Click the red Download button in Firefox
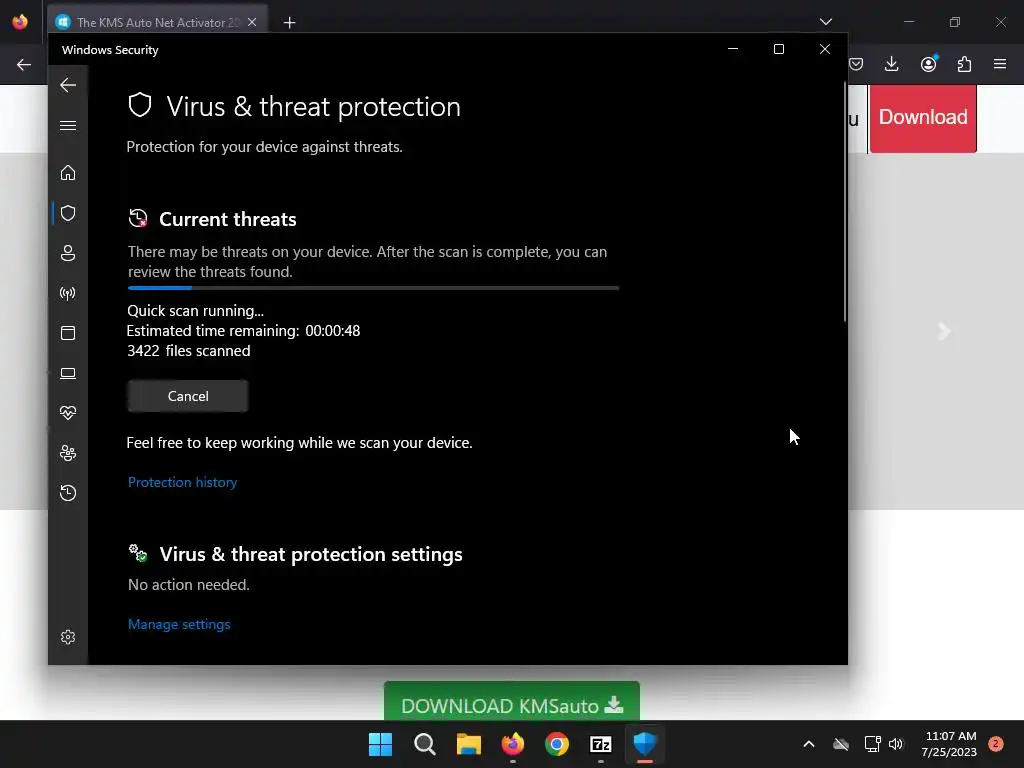The image size is (1024, 768). click(923, 118)
